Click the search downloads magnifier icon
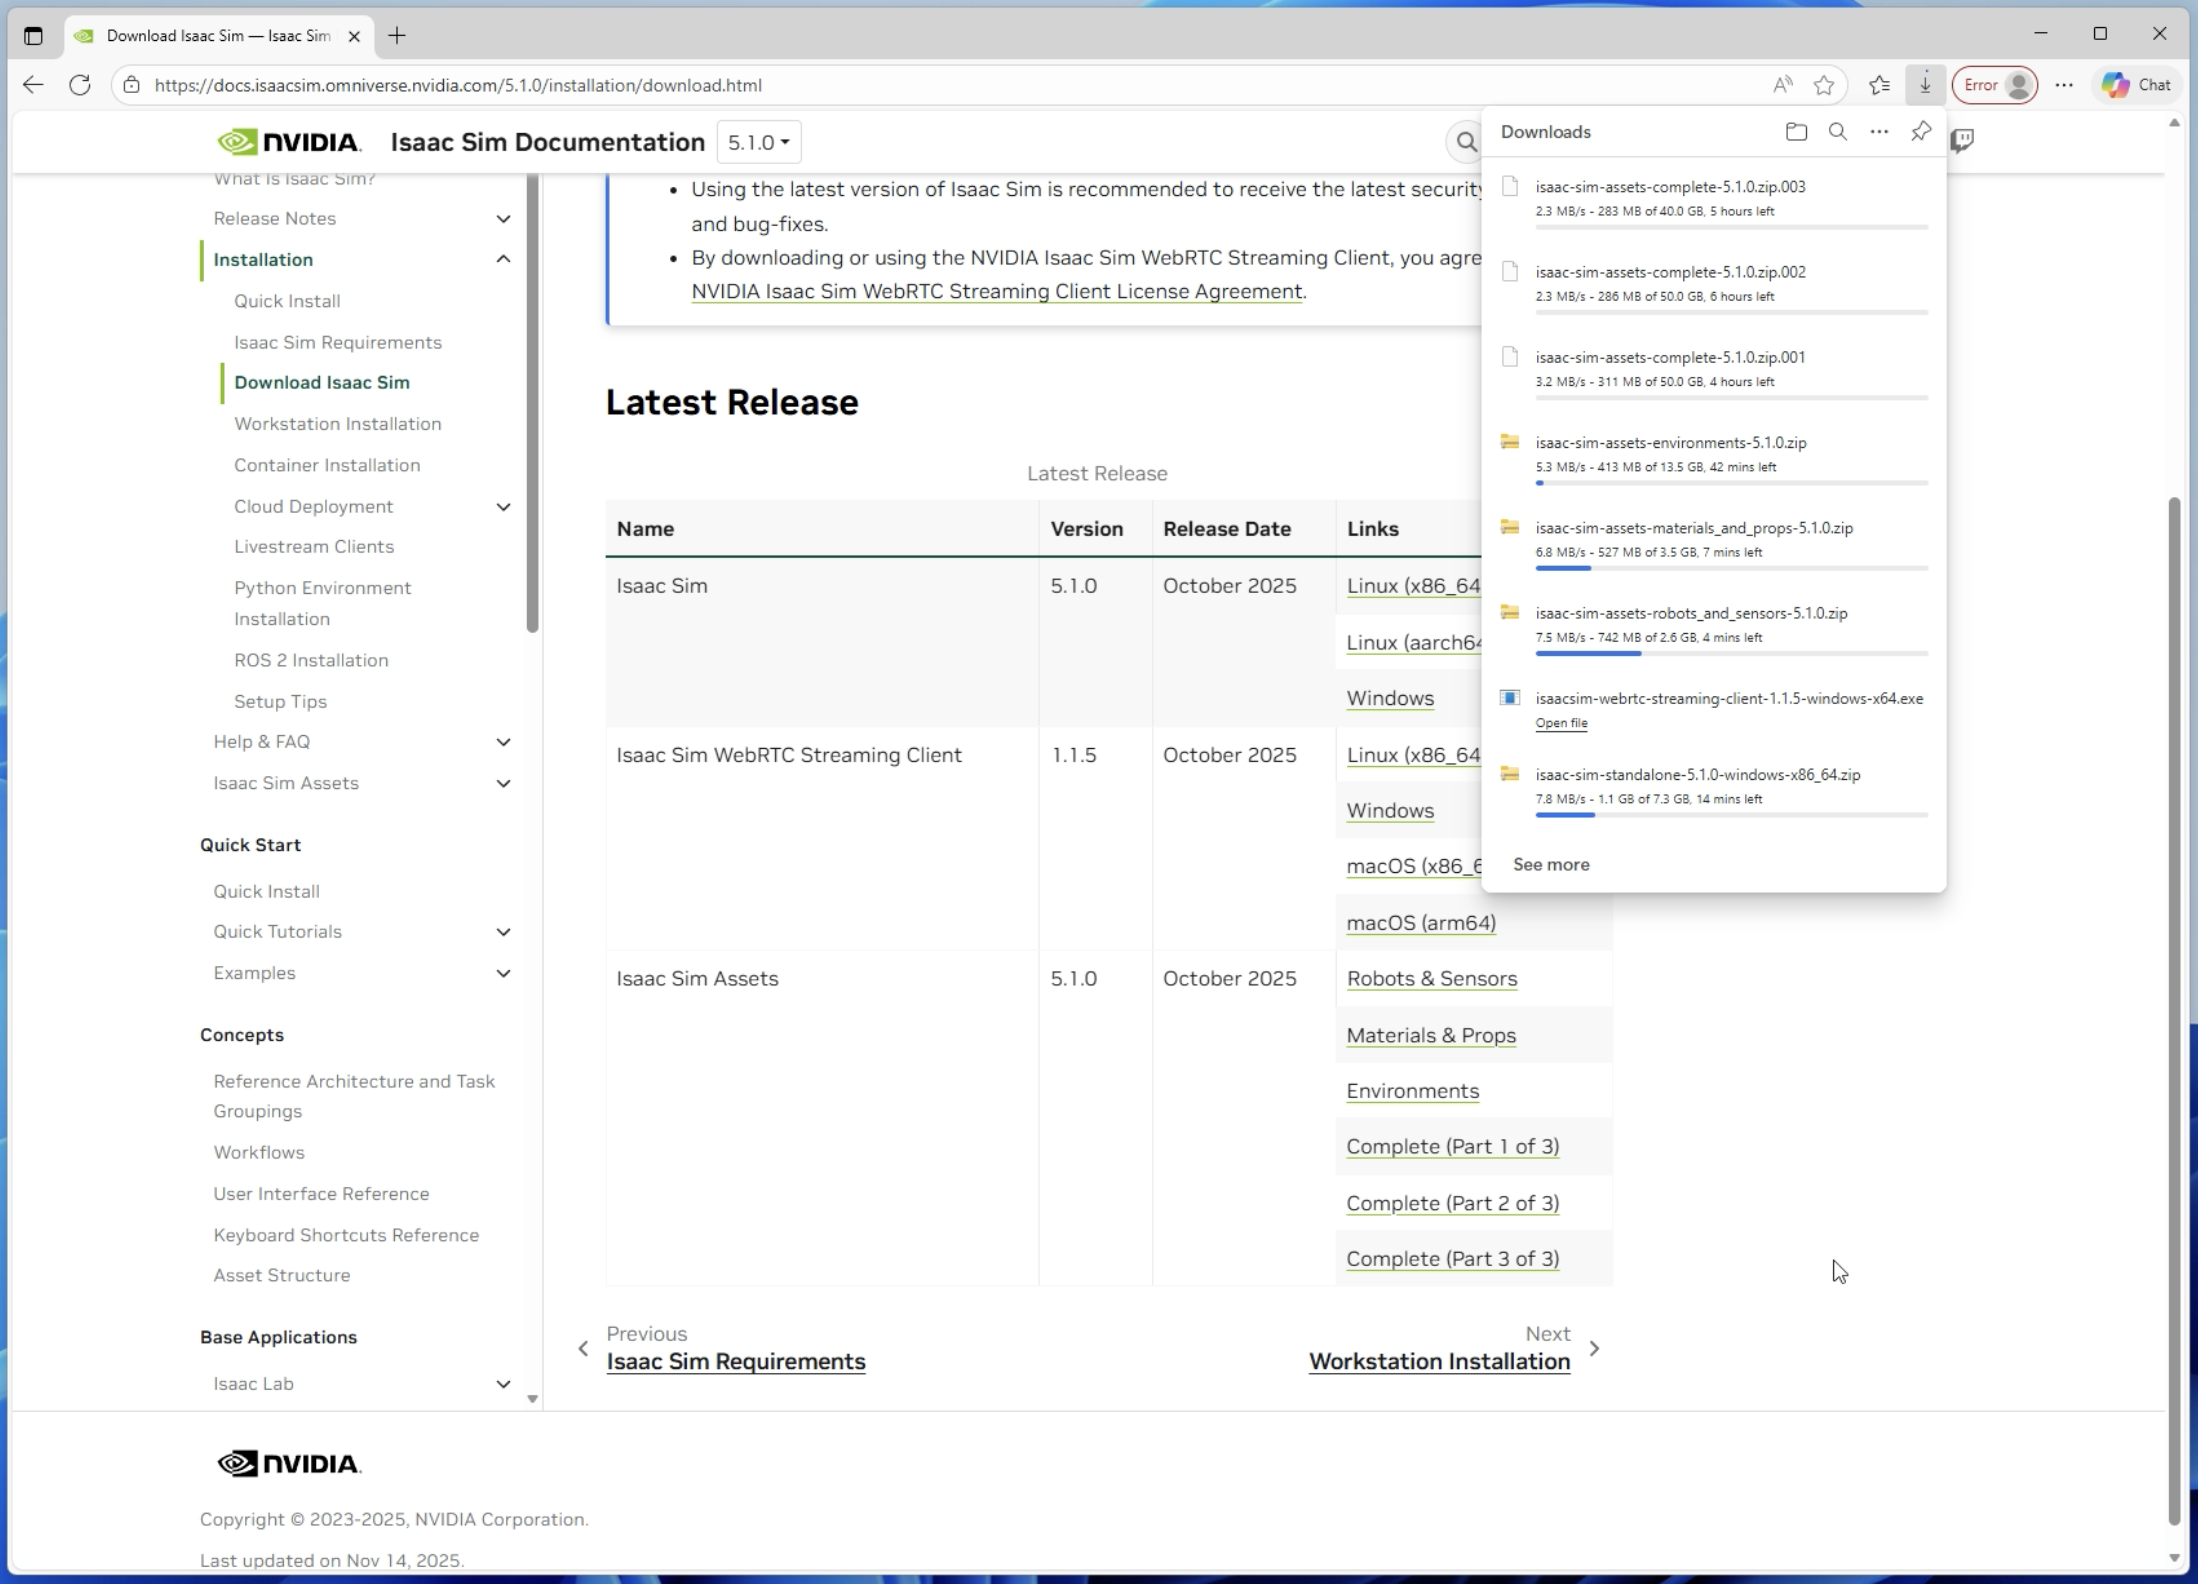 (1837, 132)
